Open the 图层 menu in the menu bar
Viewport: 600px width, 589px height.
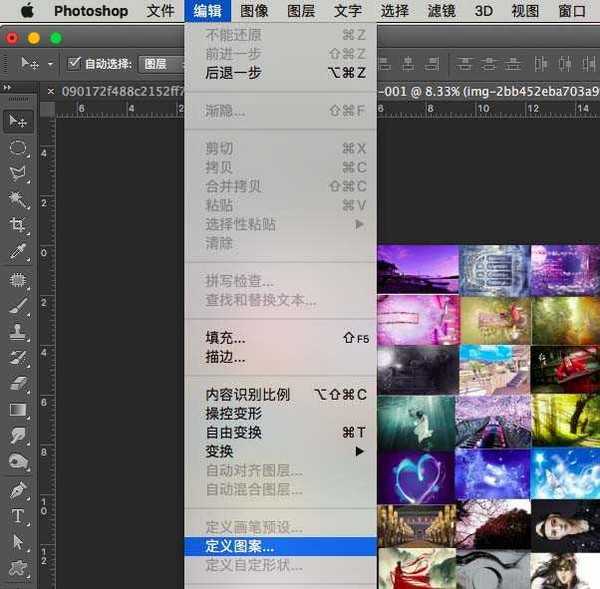301,11
